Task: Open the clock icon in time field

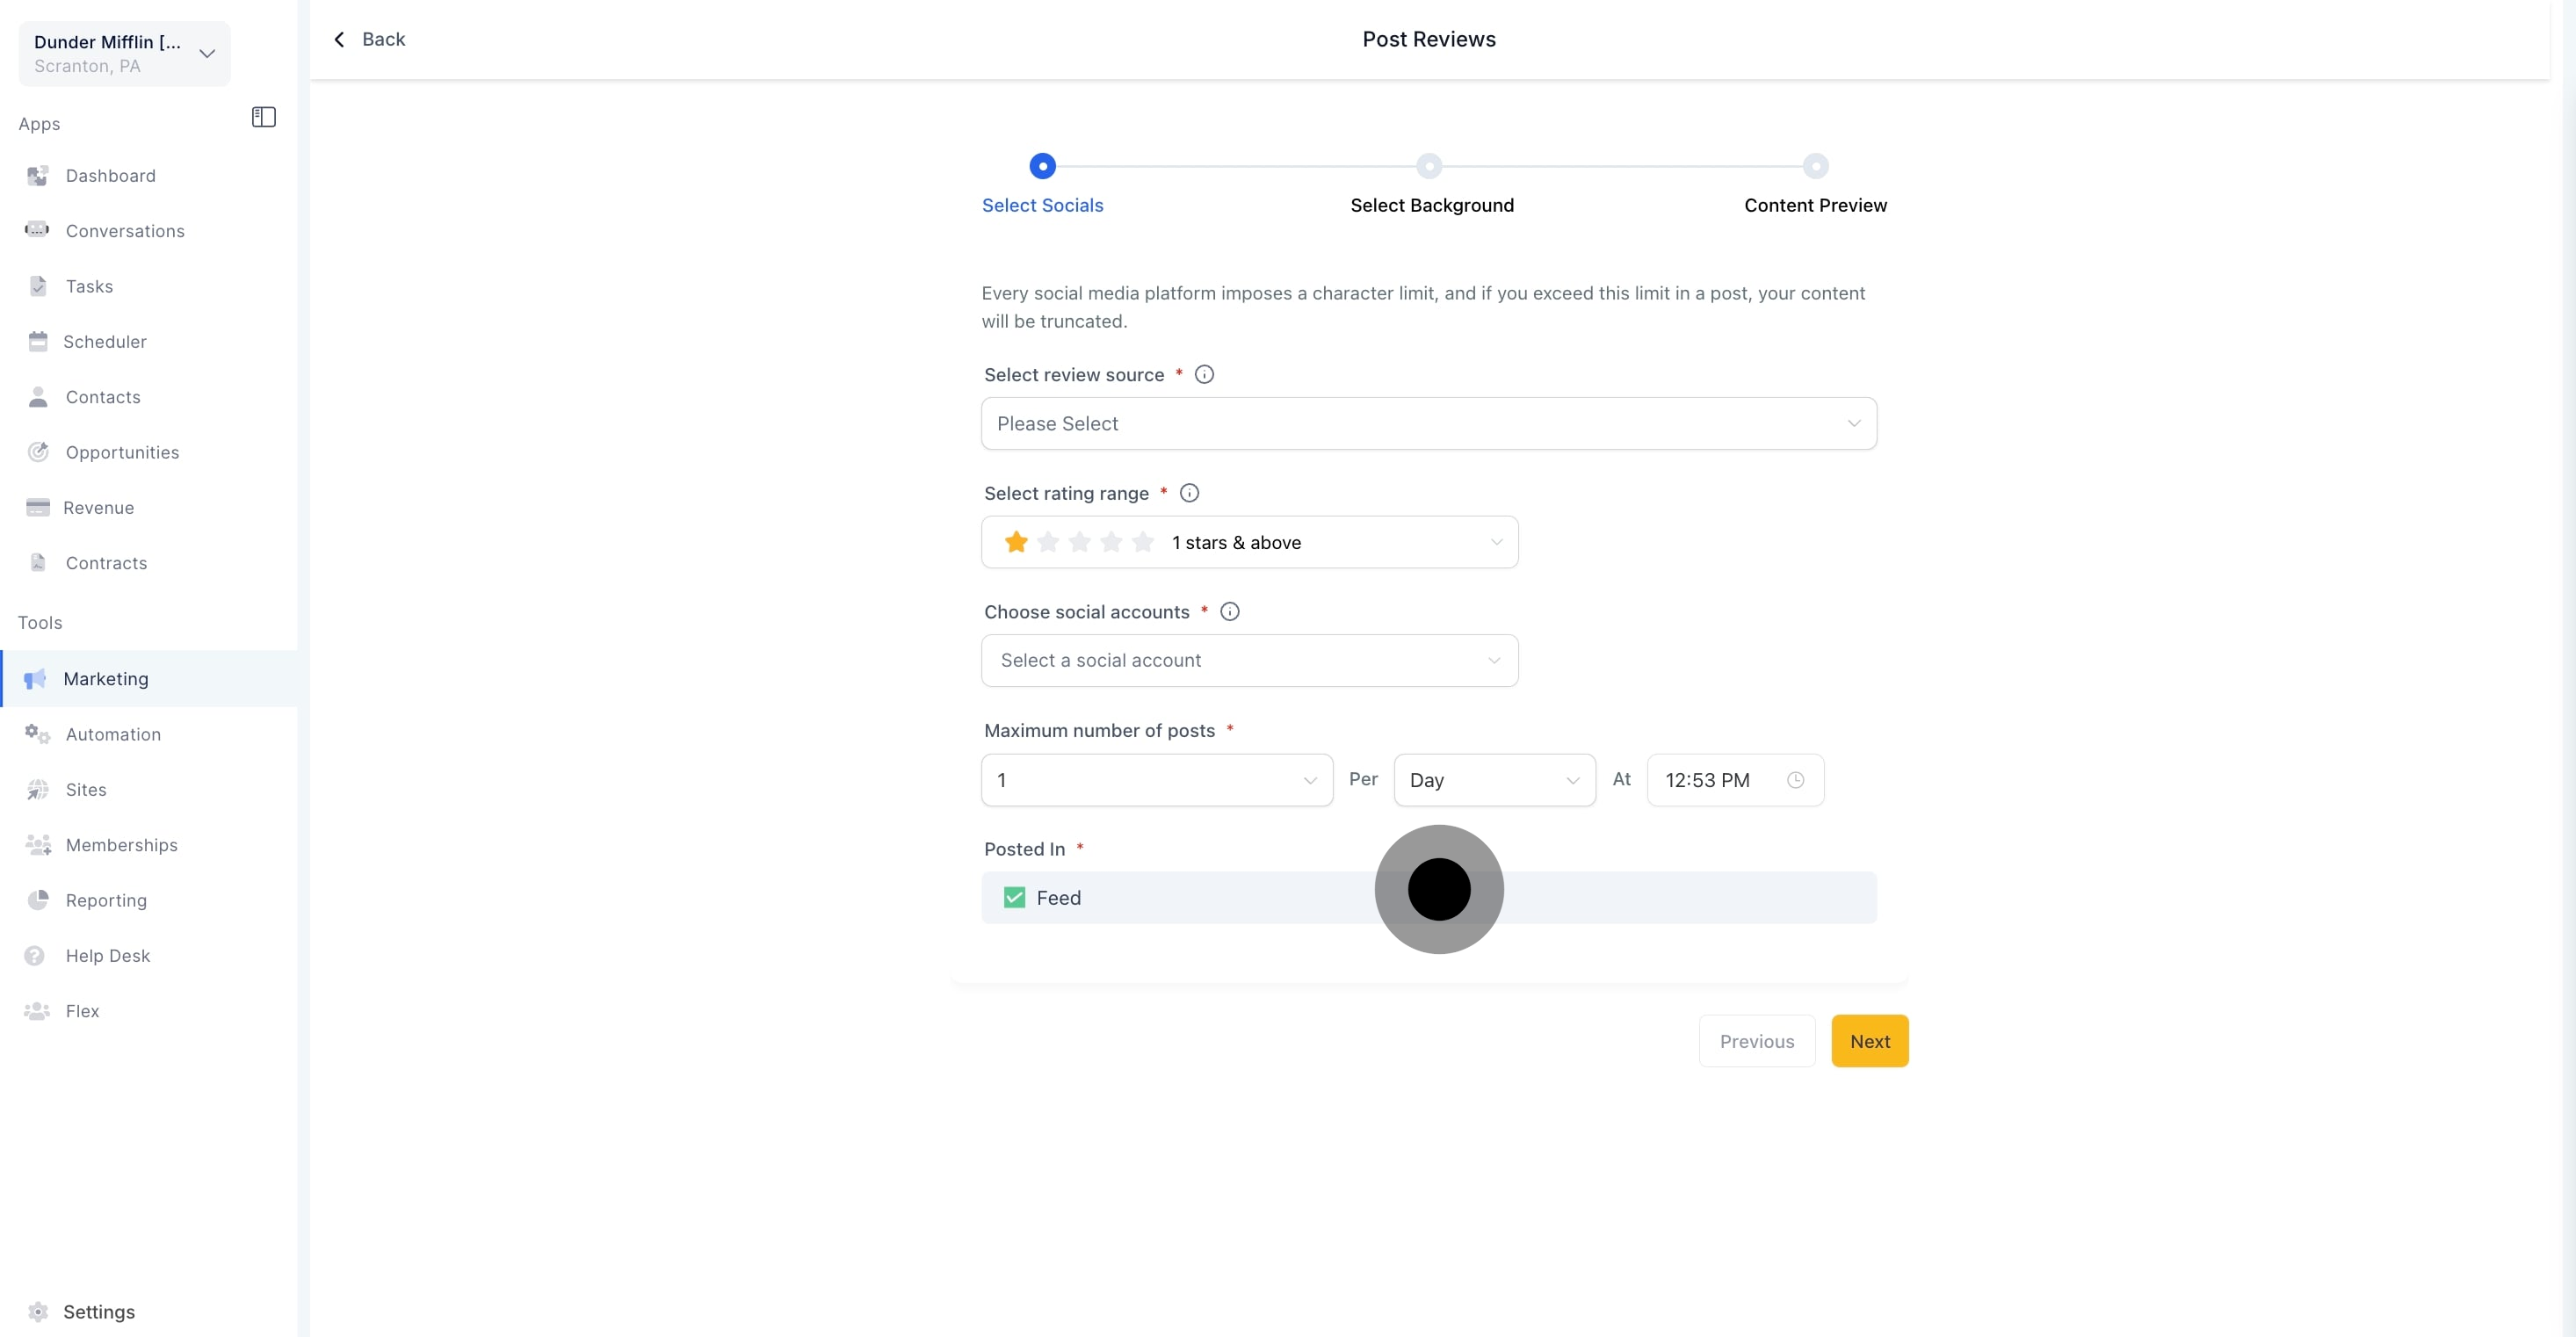Action: 1795,780
